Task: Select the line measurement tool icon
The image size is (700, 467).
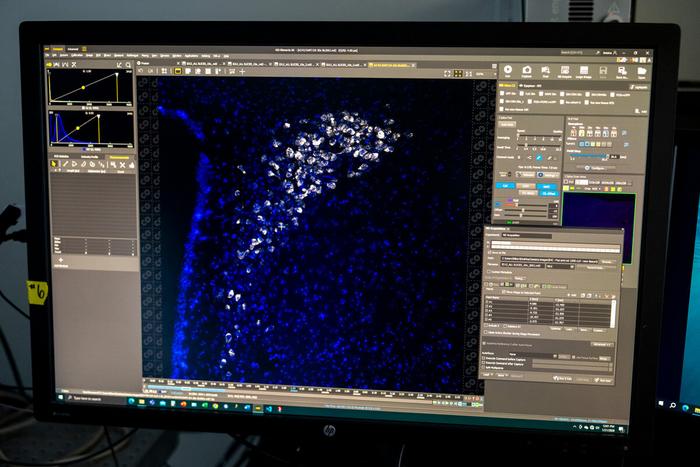Action: tap(65, 164)
